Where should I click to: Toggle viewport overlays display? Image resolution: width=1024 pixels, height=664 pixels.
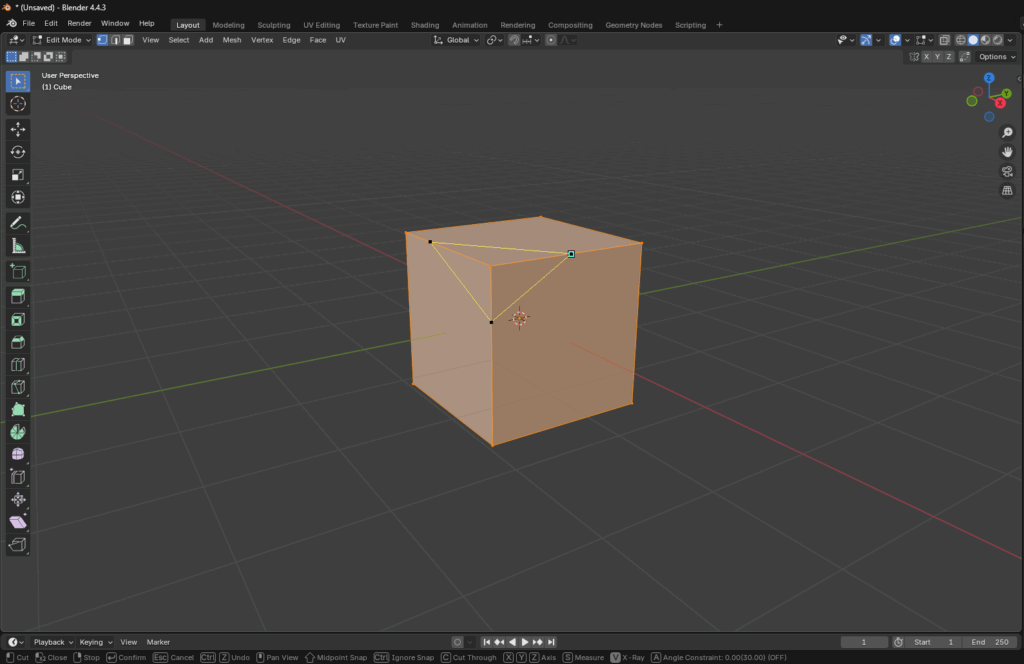pyautogui.click(x=895, y=40)
